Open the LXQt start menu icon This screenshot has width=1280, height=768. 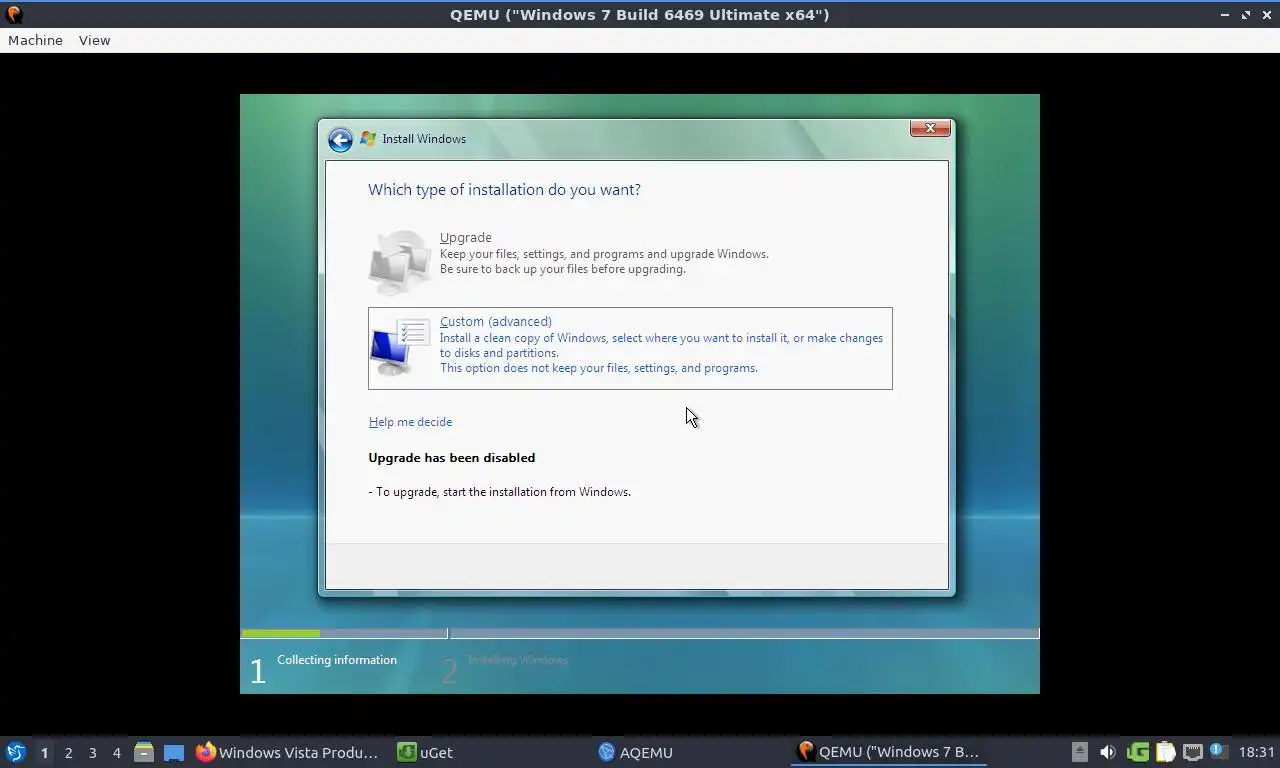tap(16, 752)
